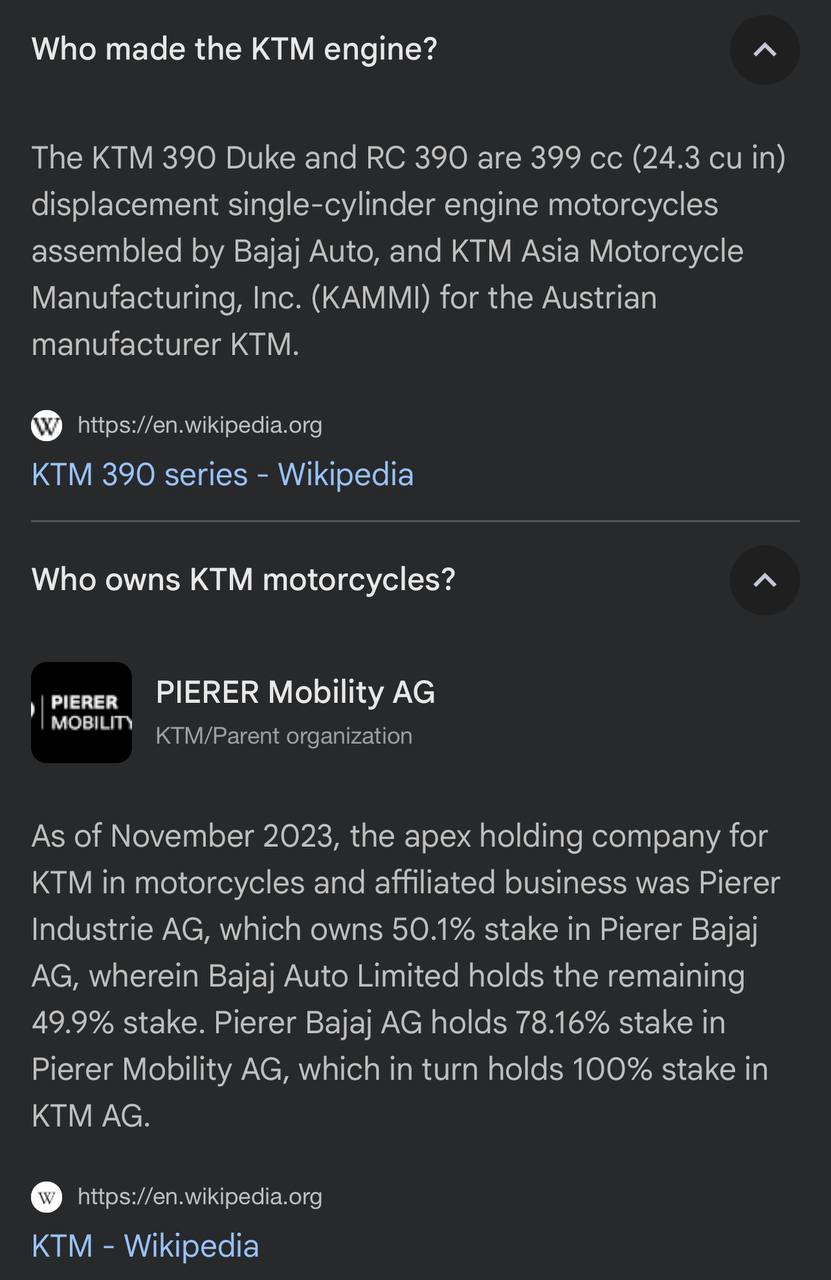The image size is (831, 1280).
Task: Click the en.wikipedia.org URL under the ownership answer
Action: pyautogui.click(x=200, y=1197)
